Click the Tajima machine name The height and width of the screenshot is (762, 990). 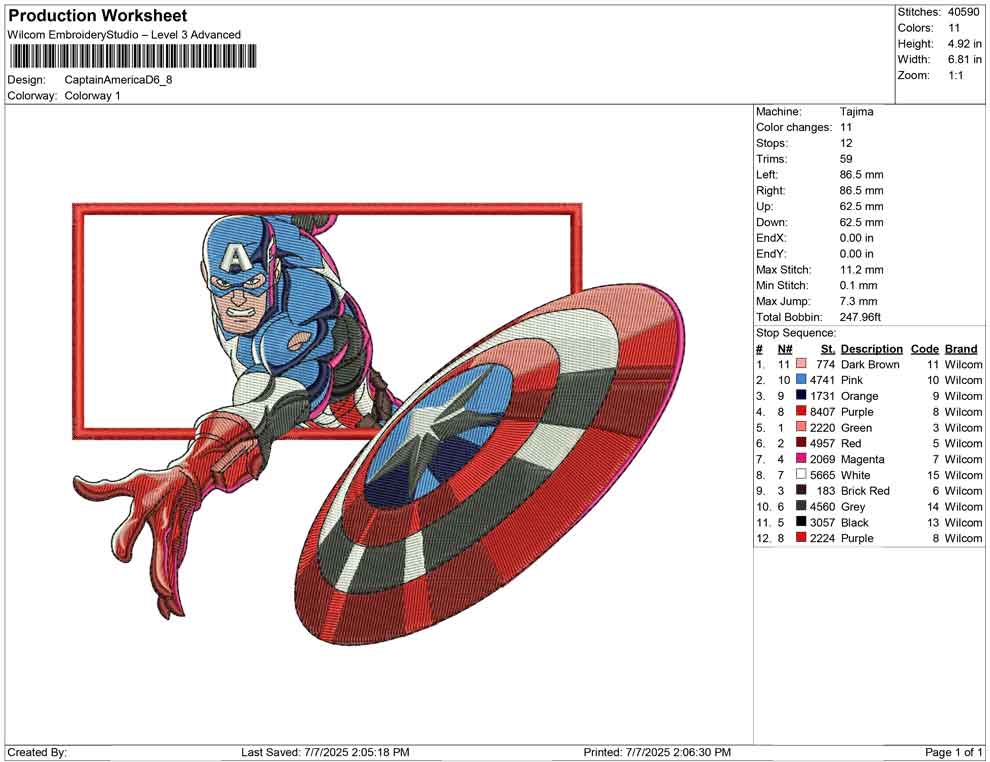click(x=855, y=111)
